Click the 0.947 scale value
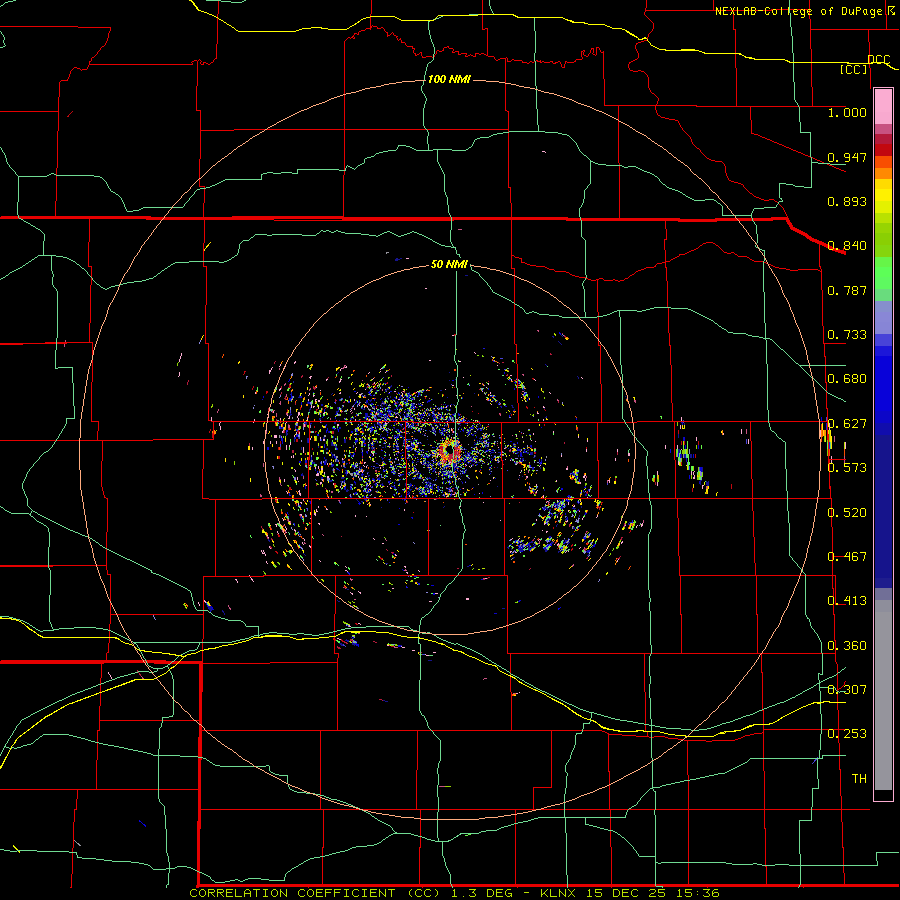The height and width of the screenshot is (900, 900). coord(847,157)
